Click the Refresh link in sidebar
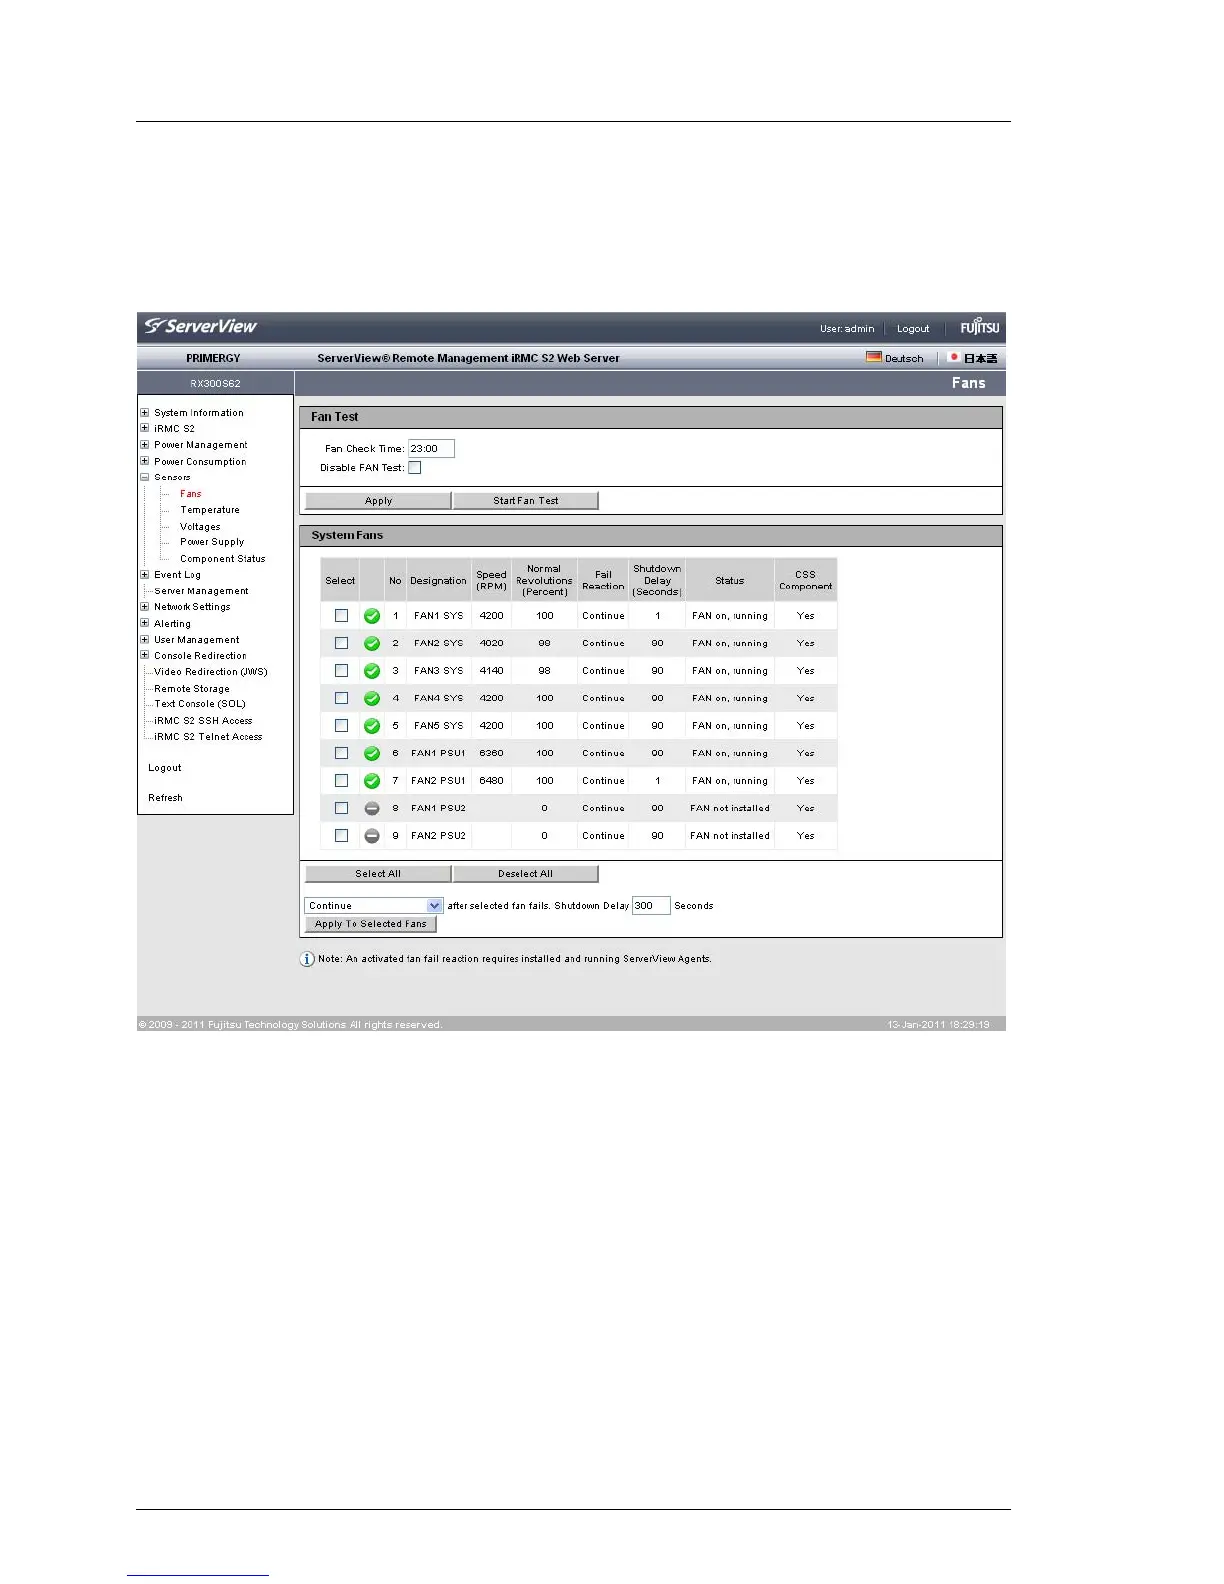Screen dimensions: 1224x1584 pos(165,798)
